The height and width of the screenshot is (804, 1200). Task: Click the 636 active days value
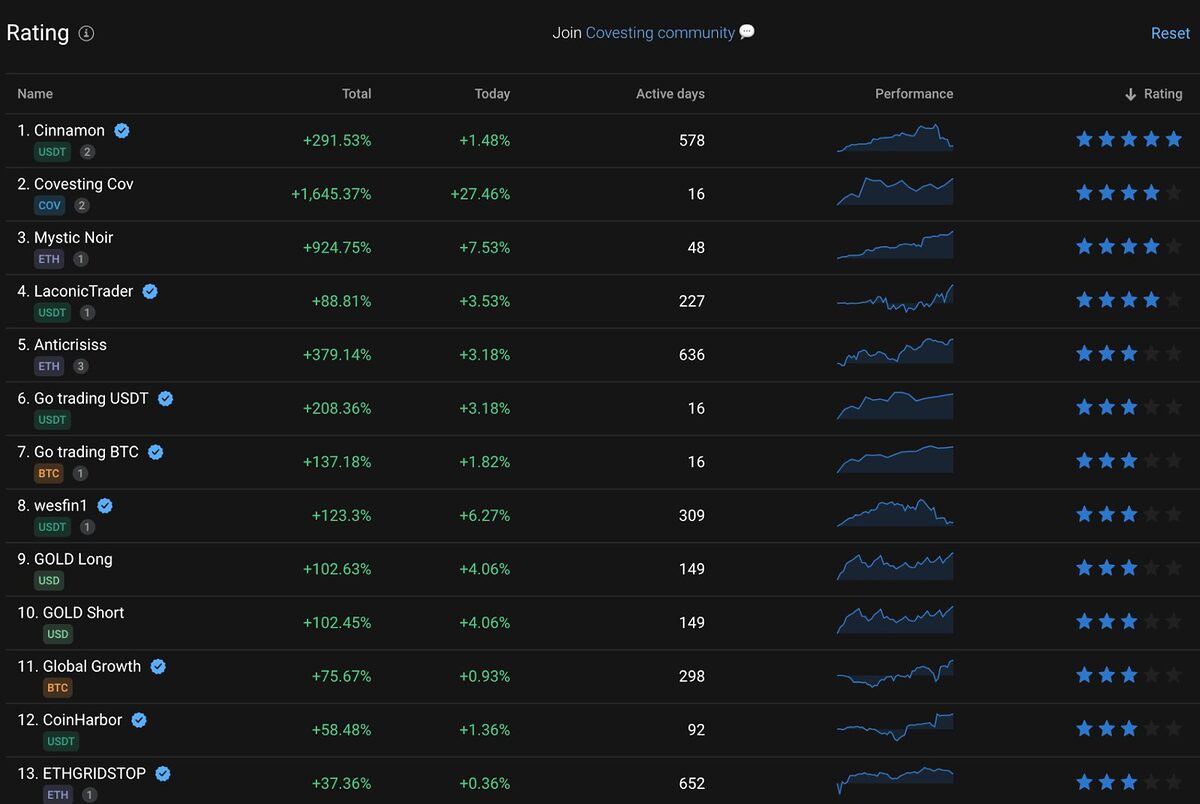692,355
